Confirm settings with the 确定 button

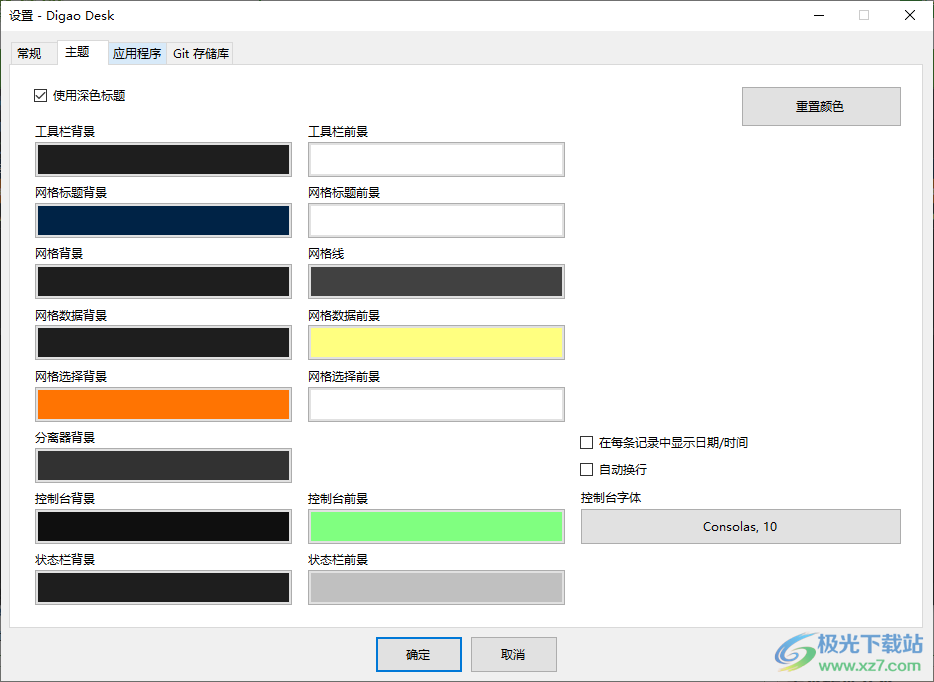click(418, 654)
